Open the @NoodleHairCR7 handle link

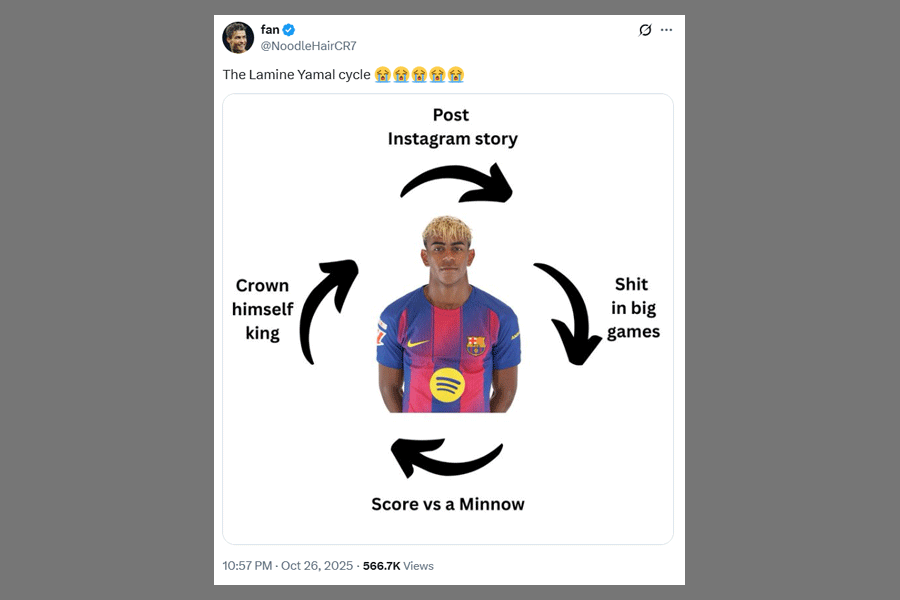pos(308,46)
